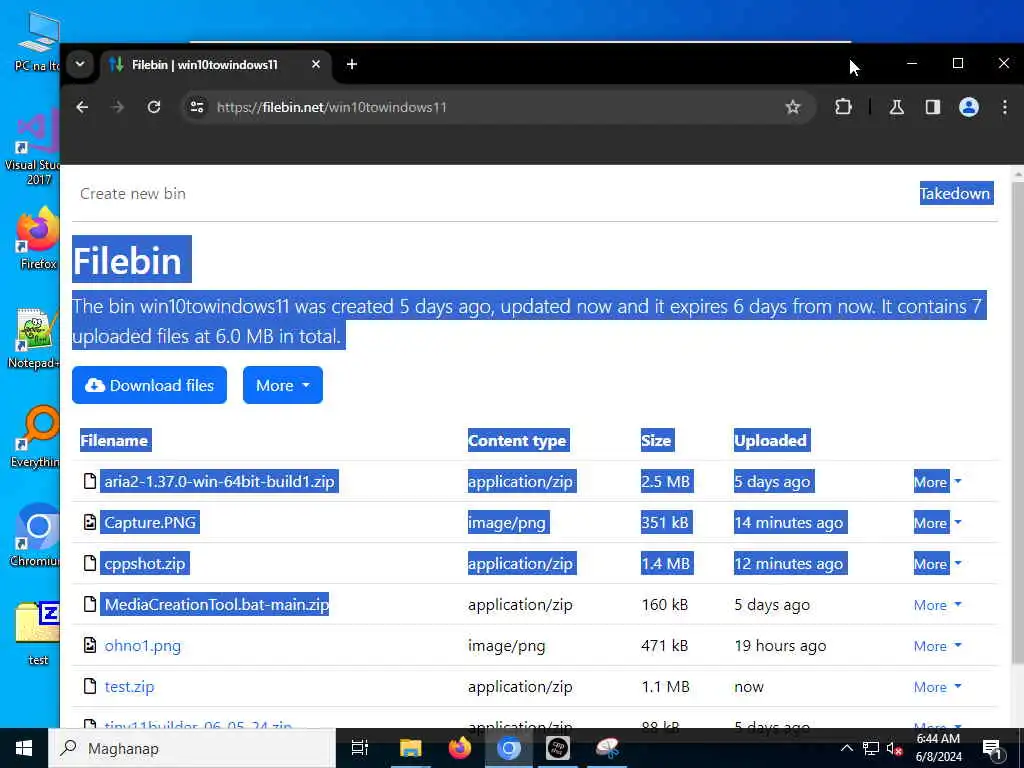
Task: Reload the Filebin page
Action: point(153,107)
